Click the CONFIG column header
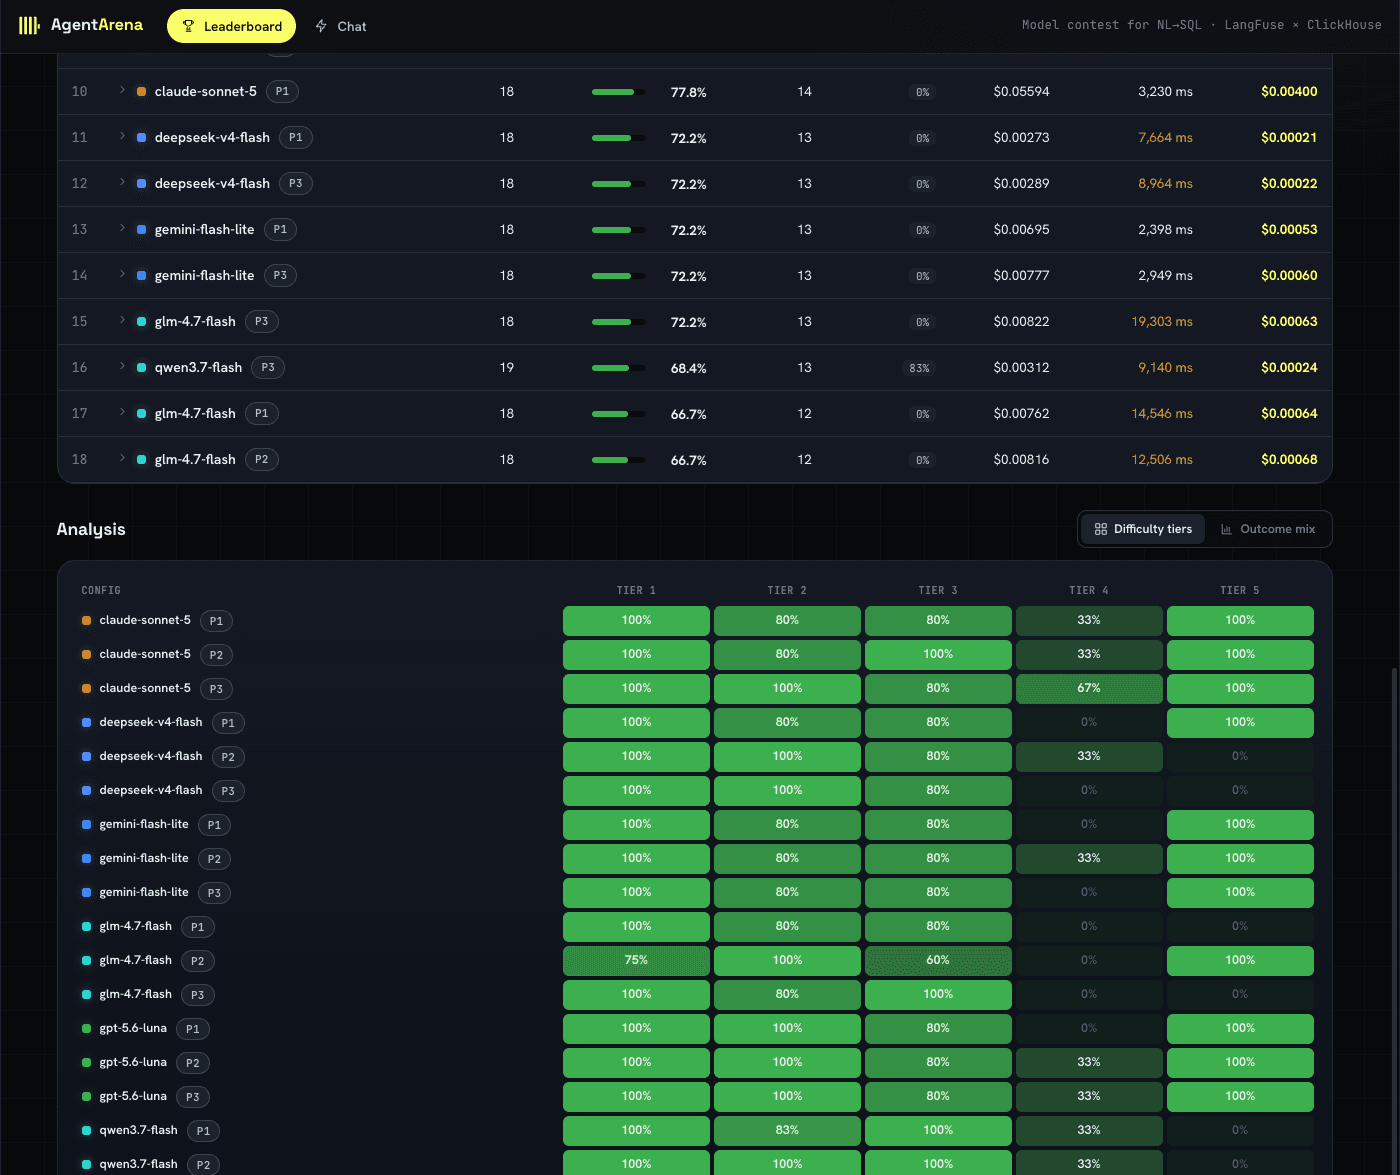Image resolution: width=1400 pixels, height=1175 pixels. click(101, 590)
